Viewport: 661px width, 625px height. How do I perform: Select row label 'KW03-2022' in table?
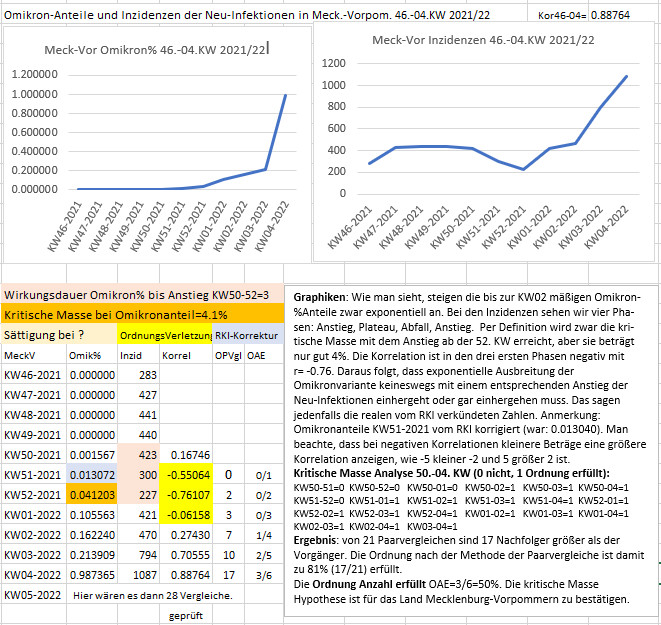[34, 555]
